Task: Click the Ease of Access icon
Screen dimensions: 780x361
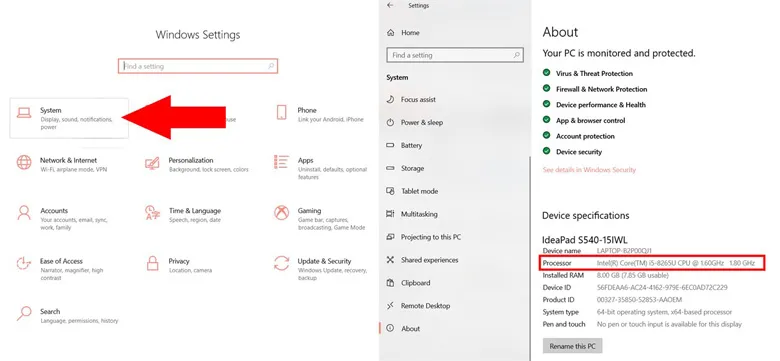Action: click(x=23, y=263)
